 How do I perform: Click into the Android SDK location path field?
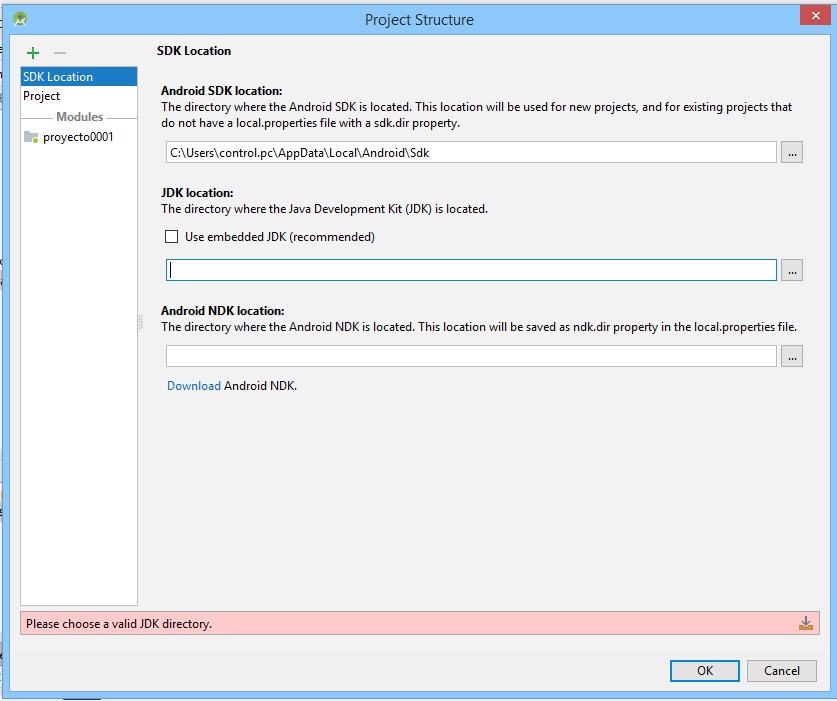[x=470, y=153]
